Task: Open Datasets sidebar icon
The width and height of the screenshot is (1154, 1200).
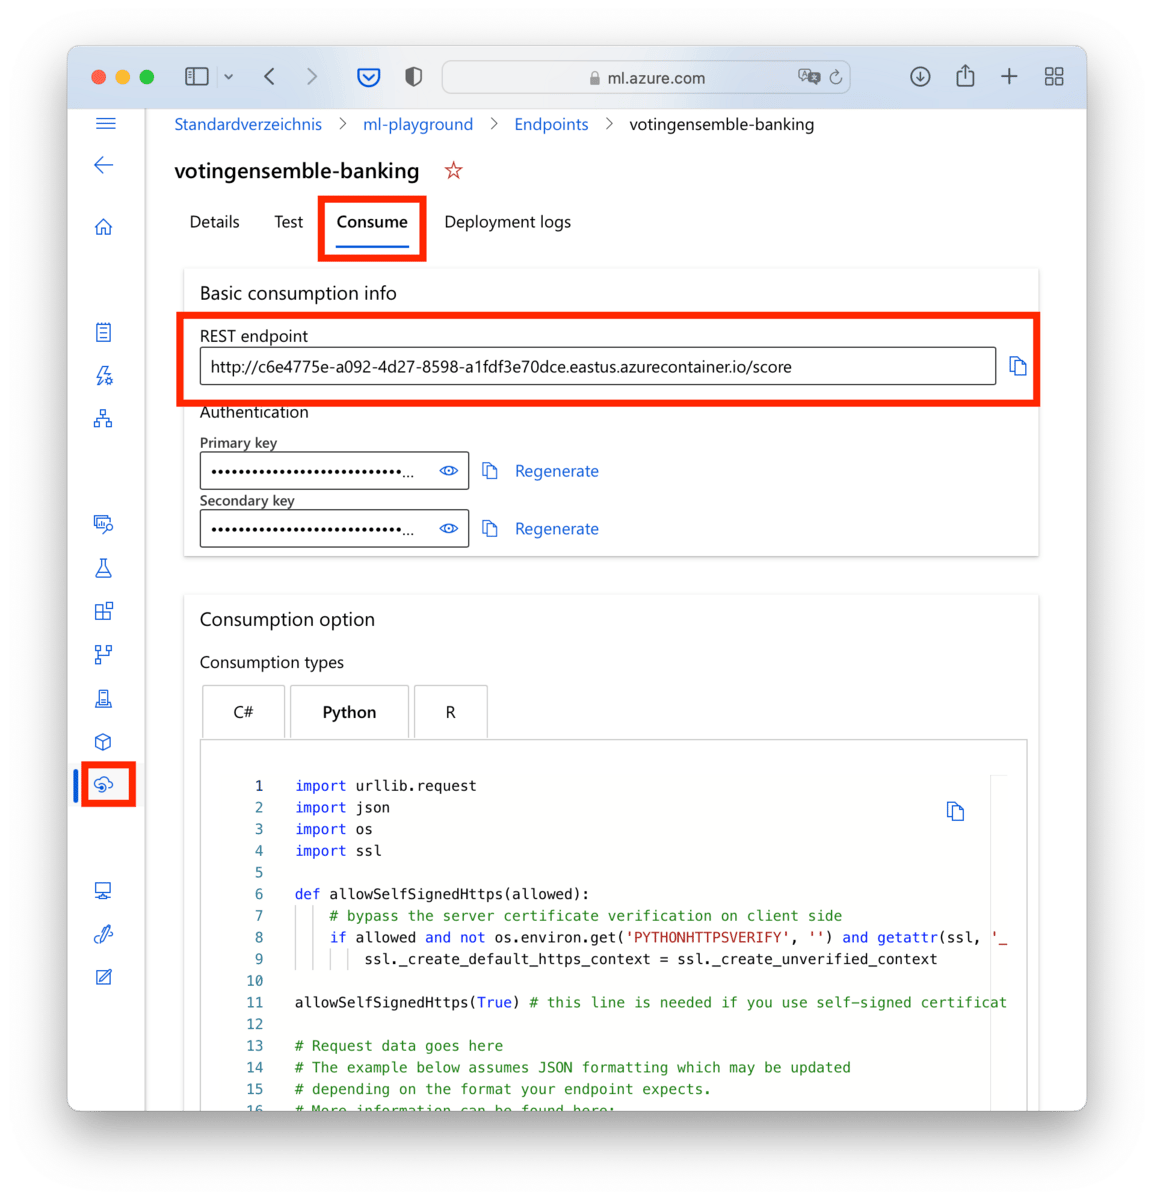Action: (x=104, y=524)
